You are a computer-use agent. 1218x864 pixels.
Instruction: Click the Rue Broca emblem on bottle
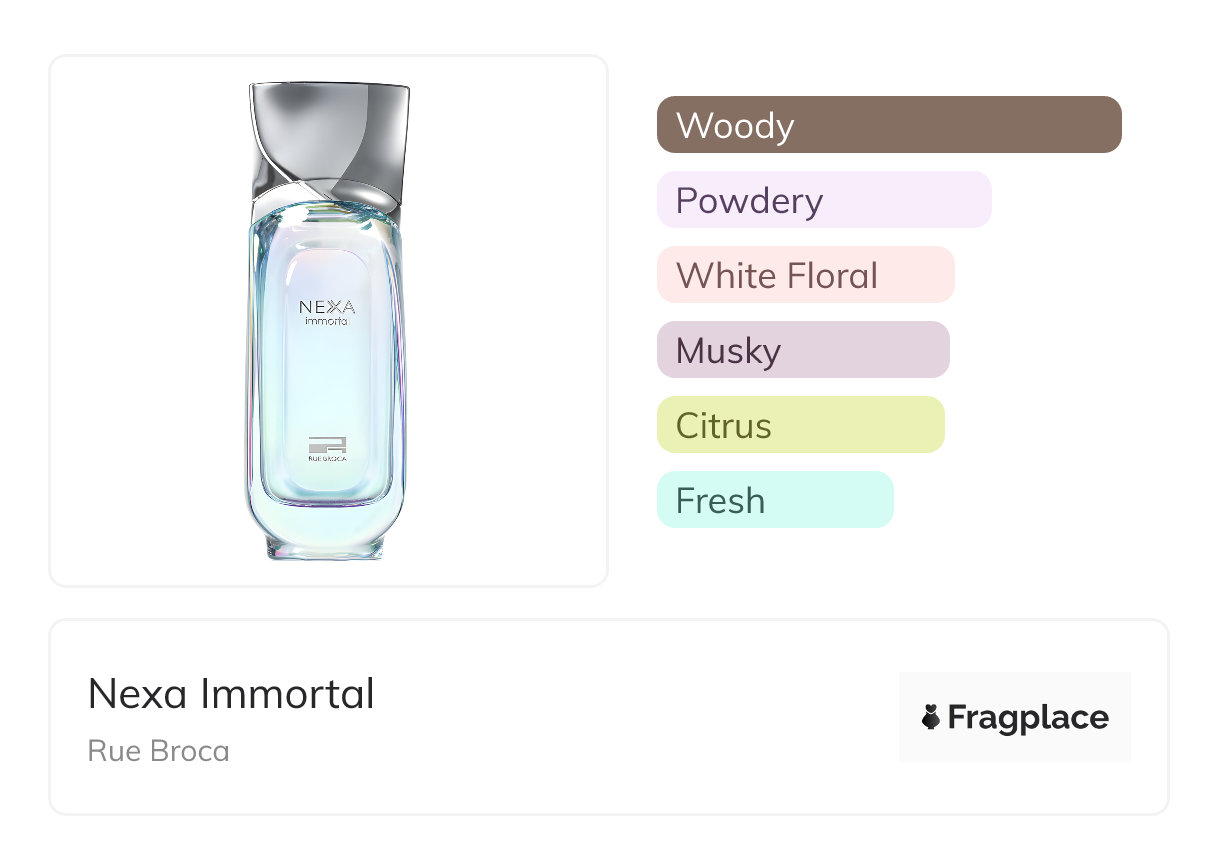pos(327,444)
